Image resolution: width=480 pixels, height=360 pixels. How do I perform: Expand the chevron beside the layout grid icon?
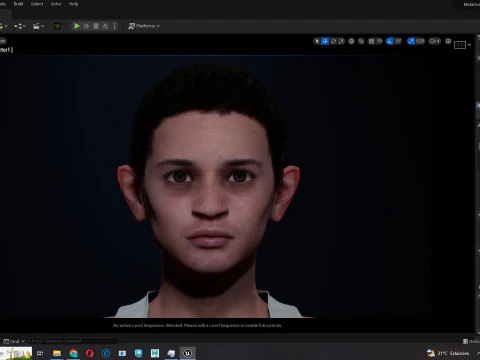pos(469,45)
